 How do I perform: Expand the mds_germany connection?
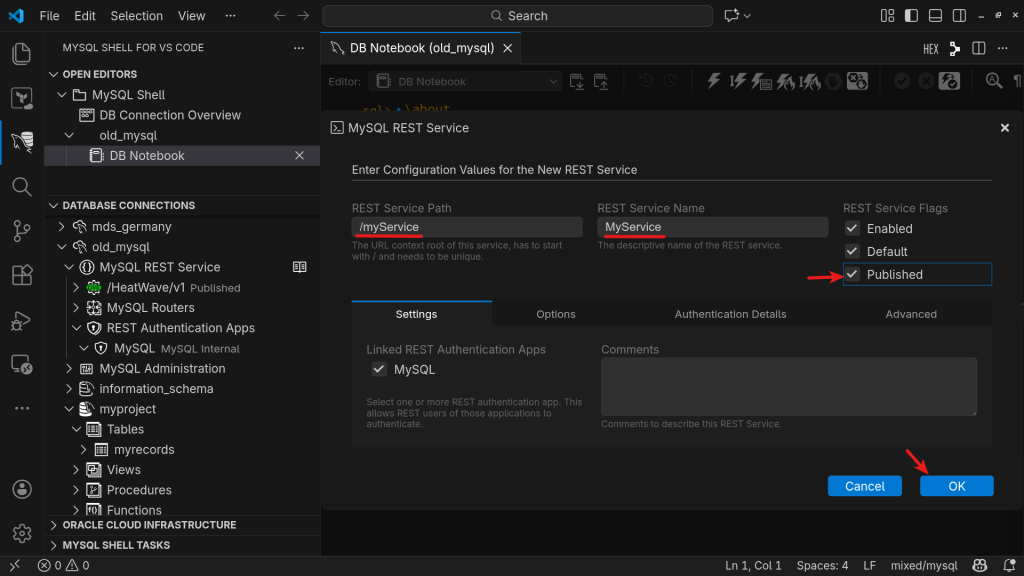pyautogui.click(x=61, y=226)
